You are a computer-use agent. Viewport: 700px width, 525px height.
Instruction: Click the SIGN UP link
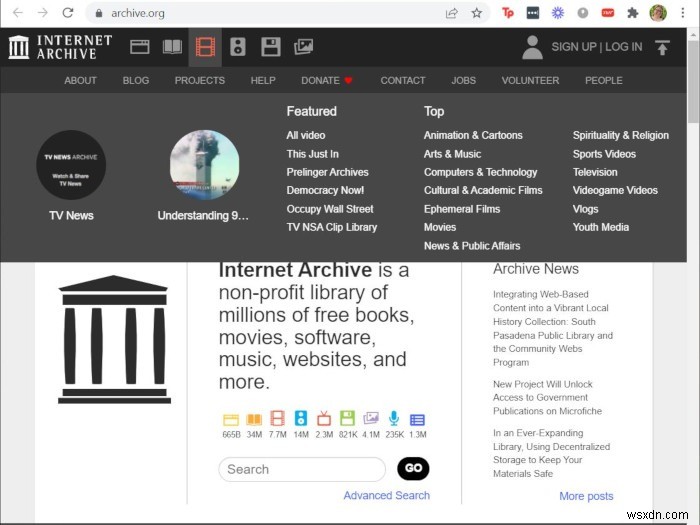[x=574, y=47]
